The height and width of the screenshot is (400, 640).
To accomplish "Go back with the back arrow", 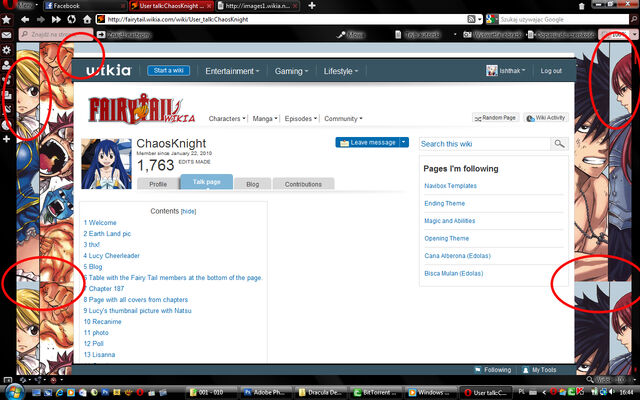I will [25, 19].
